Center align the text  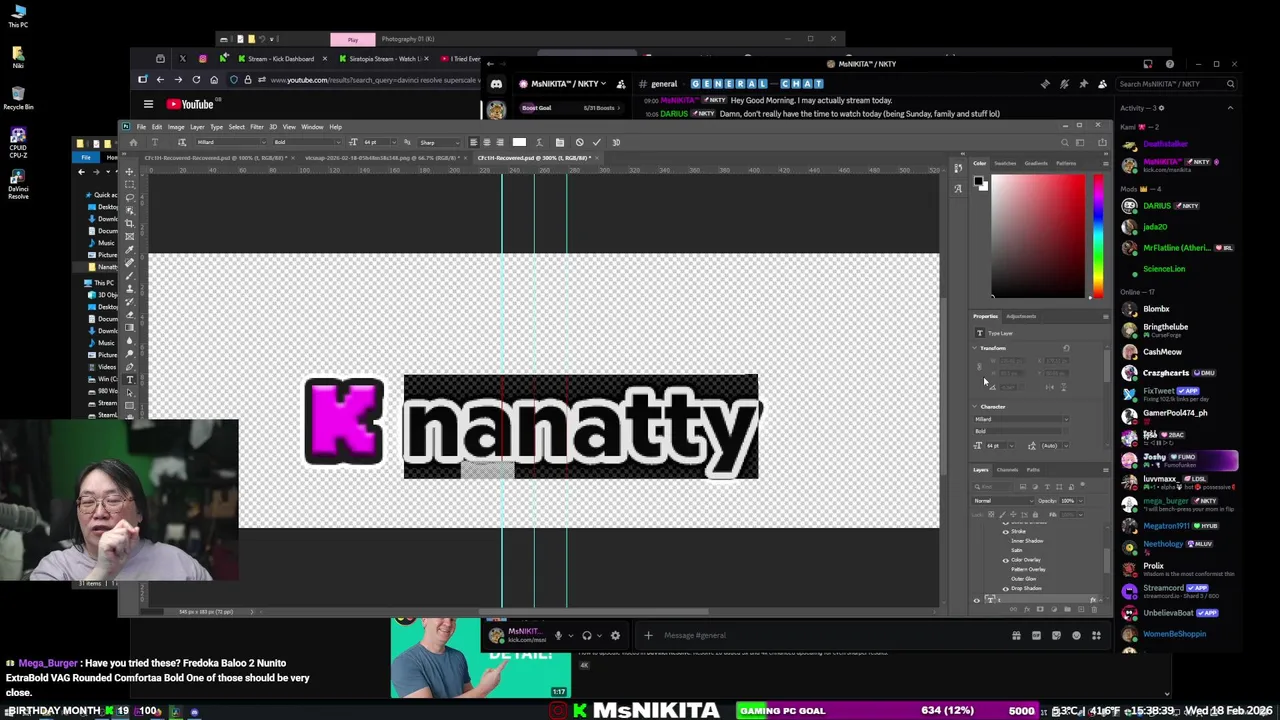(x=486, y=142)
